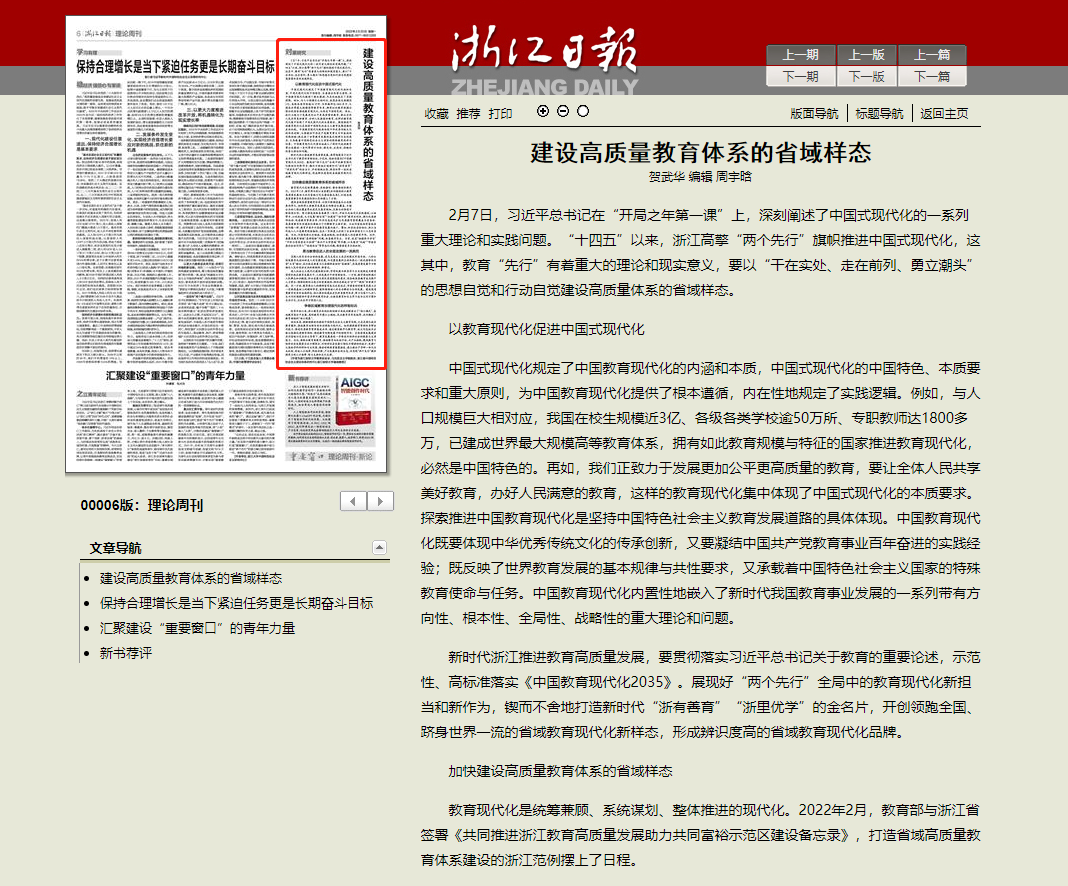Image resolution: width=1068 pixels, height=886 pixels.
Task: Open article 汇聚建设"重要窗口"的青年力量 in list
Action: click(x=197, y=628)
